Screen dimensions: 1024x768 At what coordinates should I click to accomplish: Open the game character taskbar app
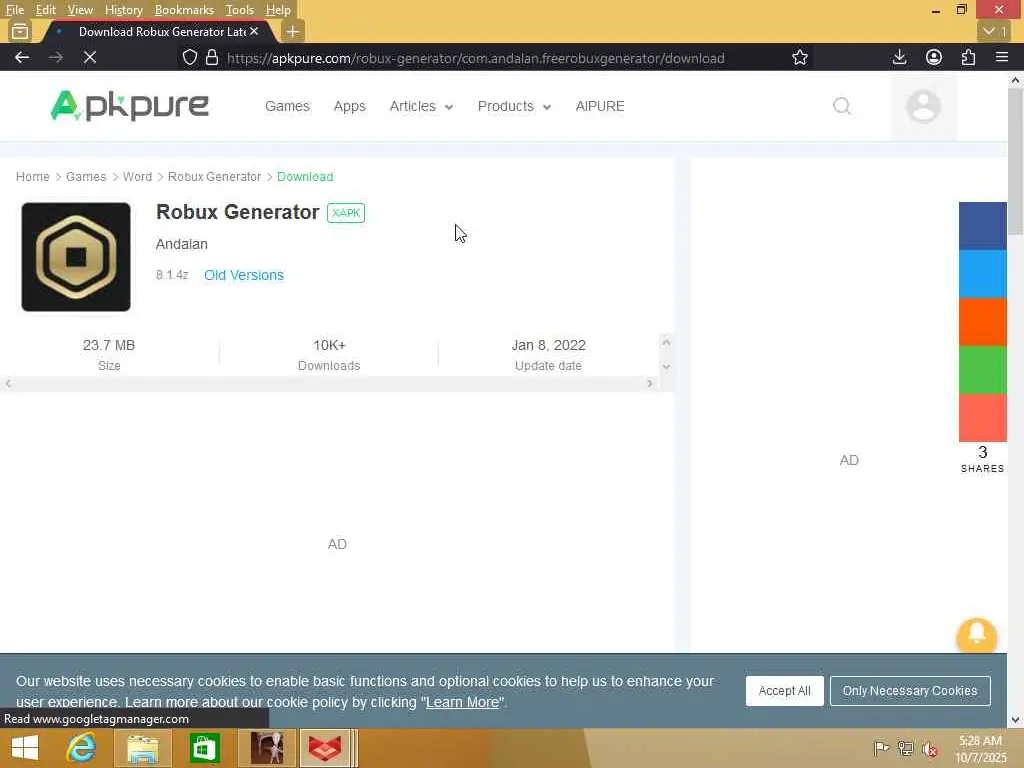click(267, 748)
